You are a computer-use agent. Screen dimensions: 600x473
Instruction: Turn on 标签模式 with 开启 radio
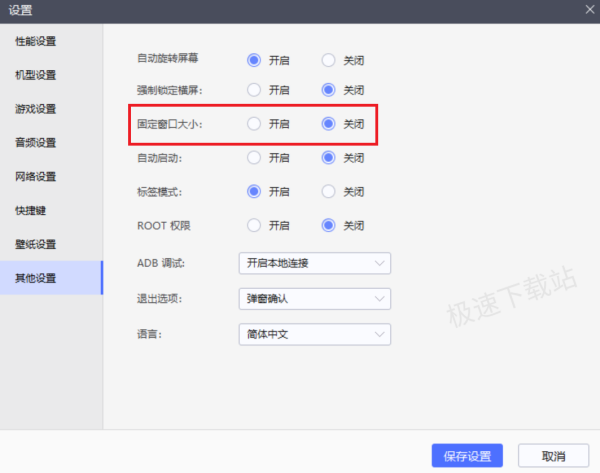pos(254,191)
